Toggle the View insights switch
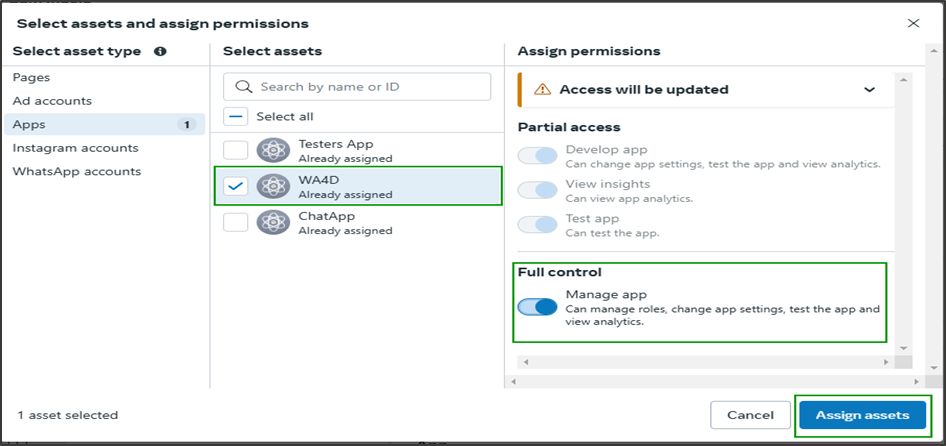Image resolution: width=946 pixels, height=446 pixels. point(537,190)
